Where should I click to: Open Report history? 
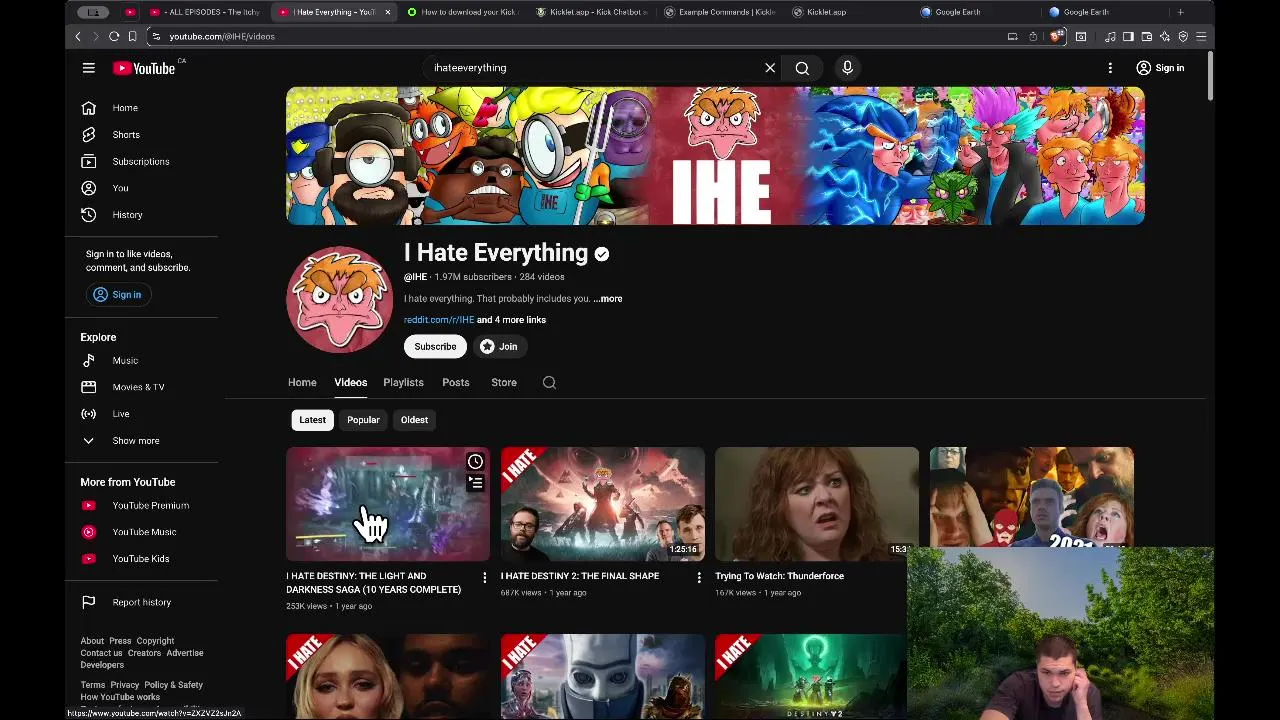point(141,602)
